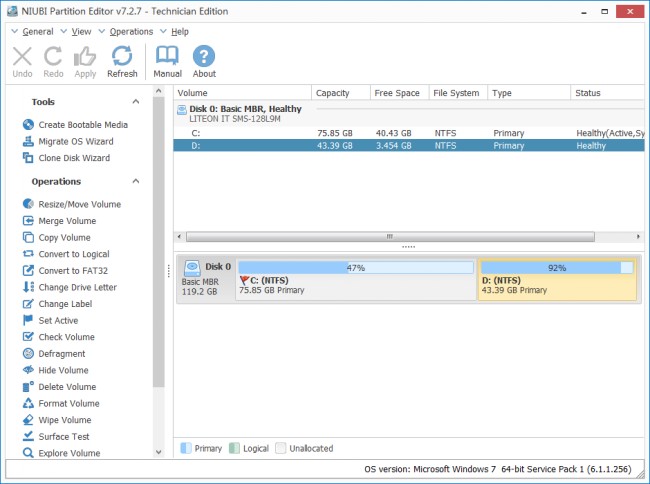Click the Merge Volume icon

coord(28,220)
